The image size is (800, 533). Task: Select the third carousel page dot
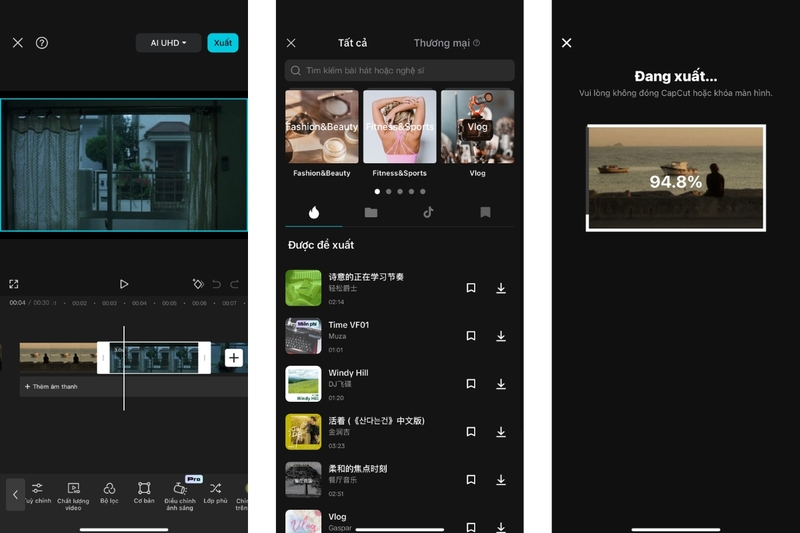[x=400, y=192]
